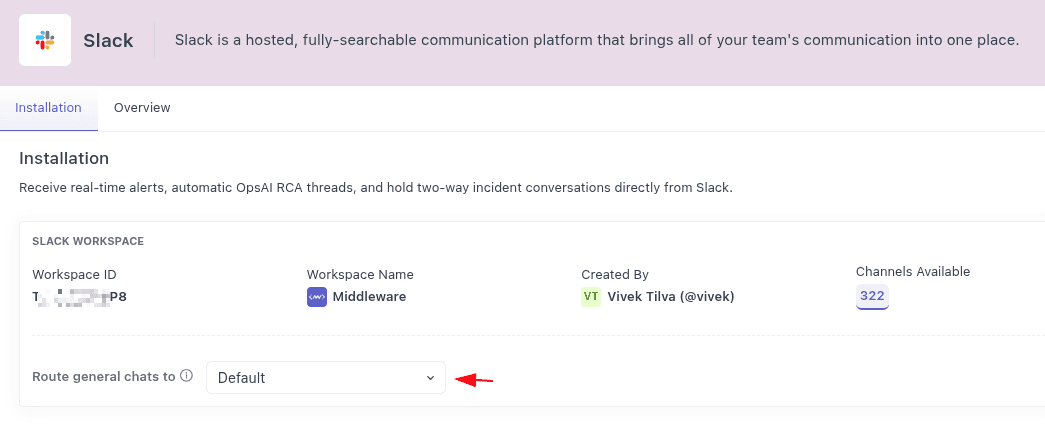Click the Route general chats to label
1045x425 pixels.
(104, 376)
